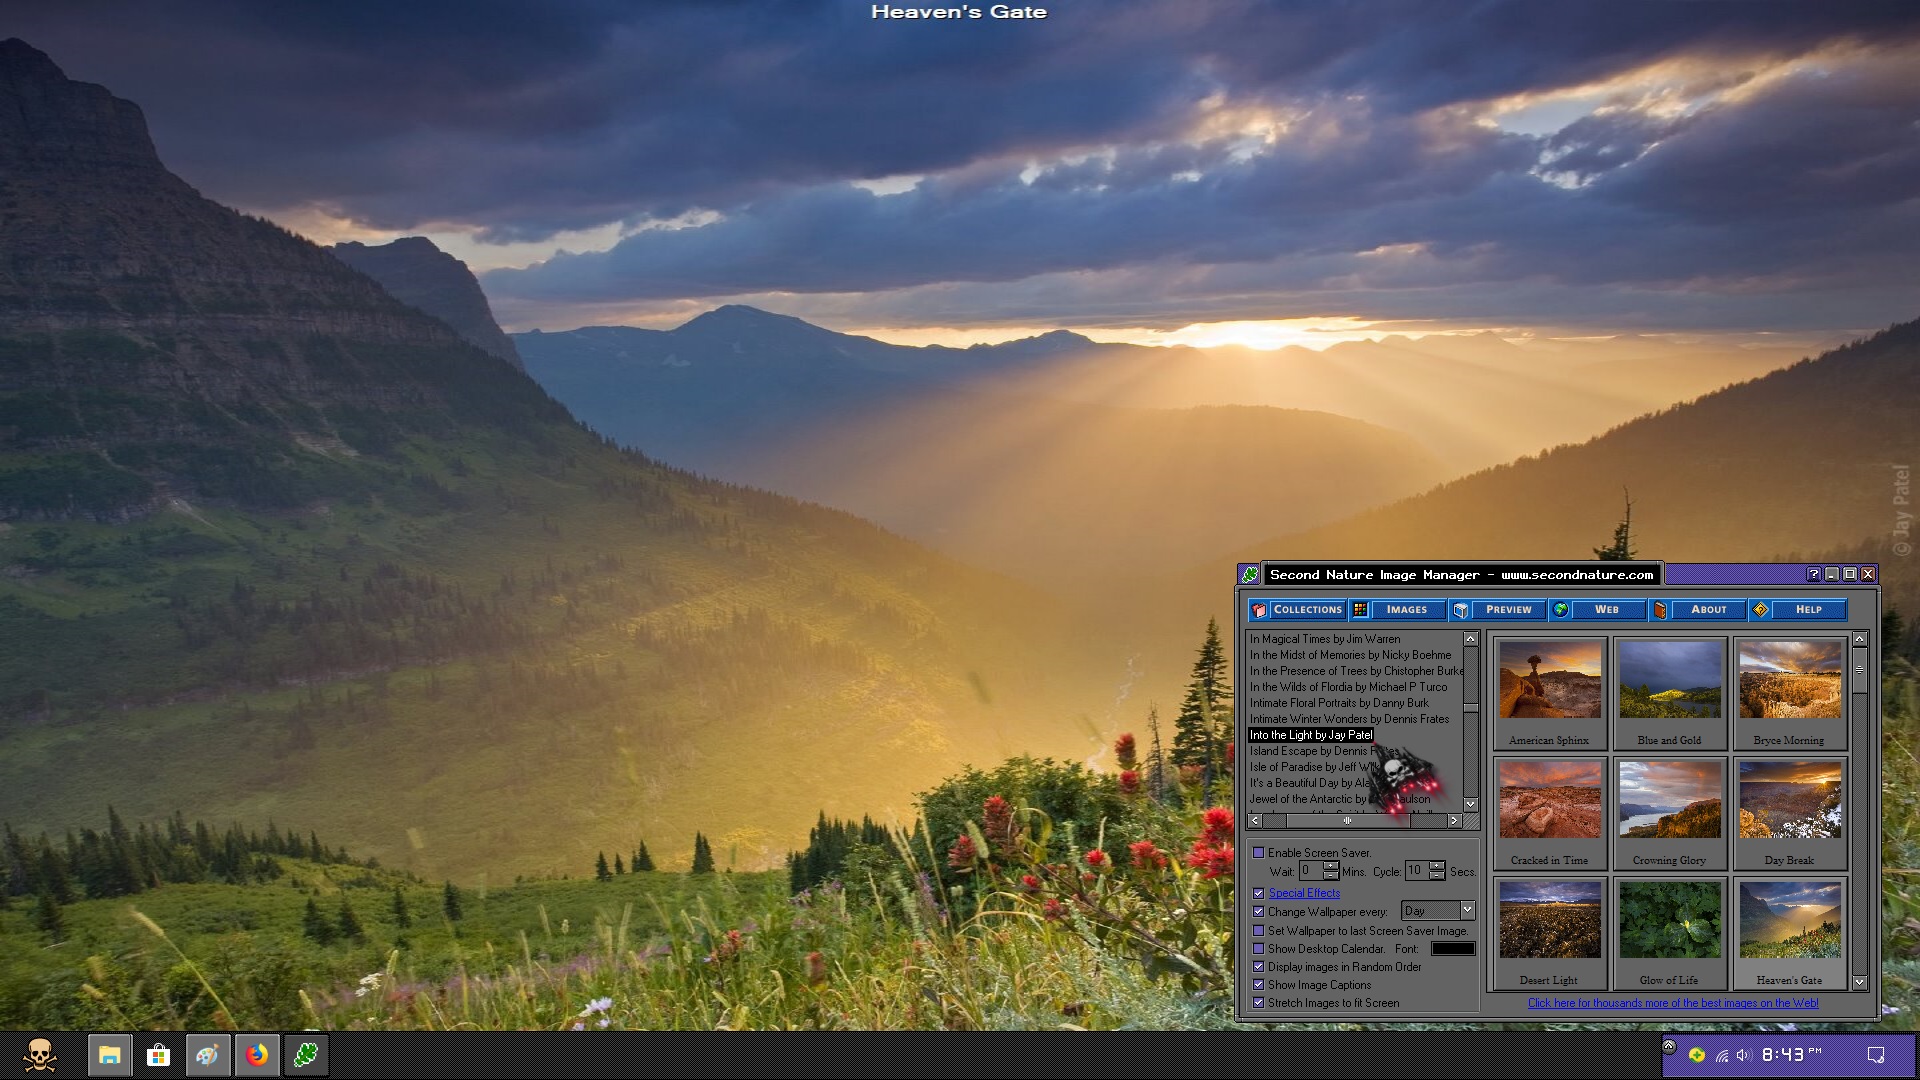The width and height of the screenshot is (1920, 1080).
Task: Enable Show Desktop Calendar checkbox
Action: coord(1259,949)
